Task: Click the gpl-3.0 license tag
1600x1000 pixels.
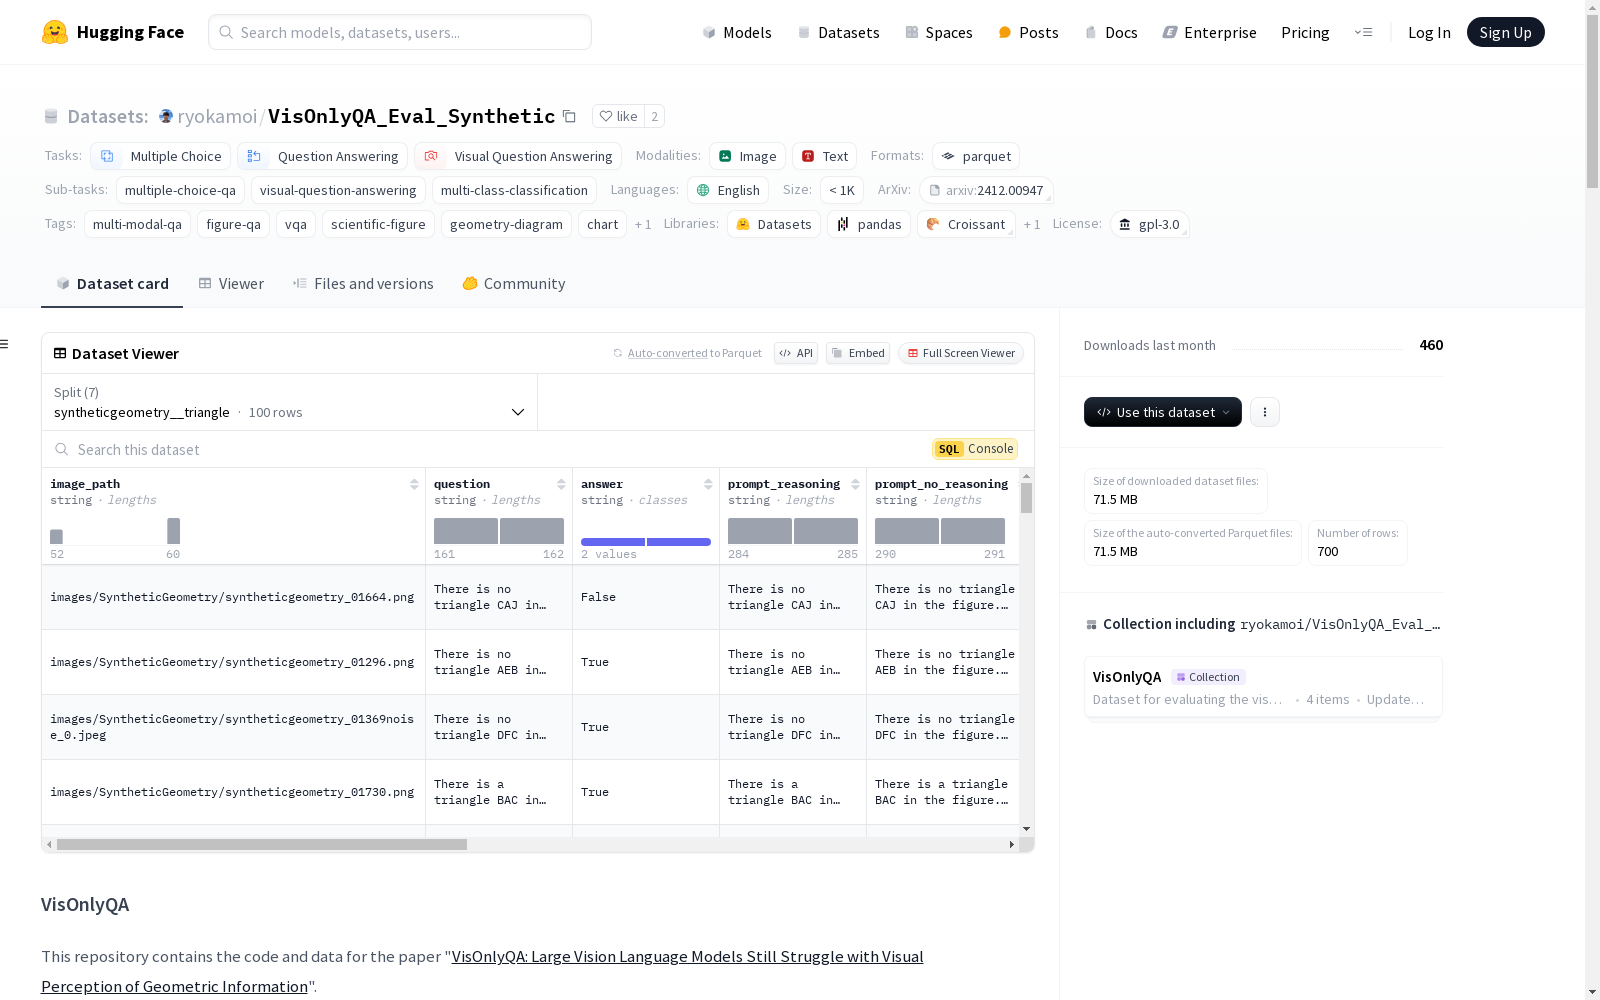Action: point(1150,224)
